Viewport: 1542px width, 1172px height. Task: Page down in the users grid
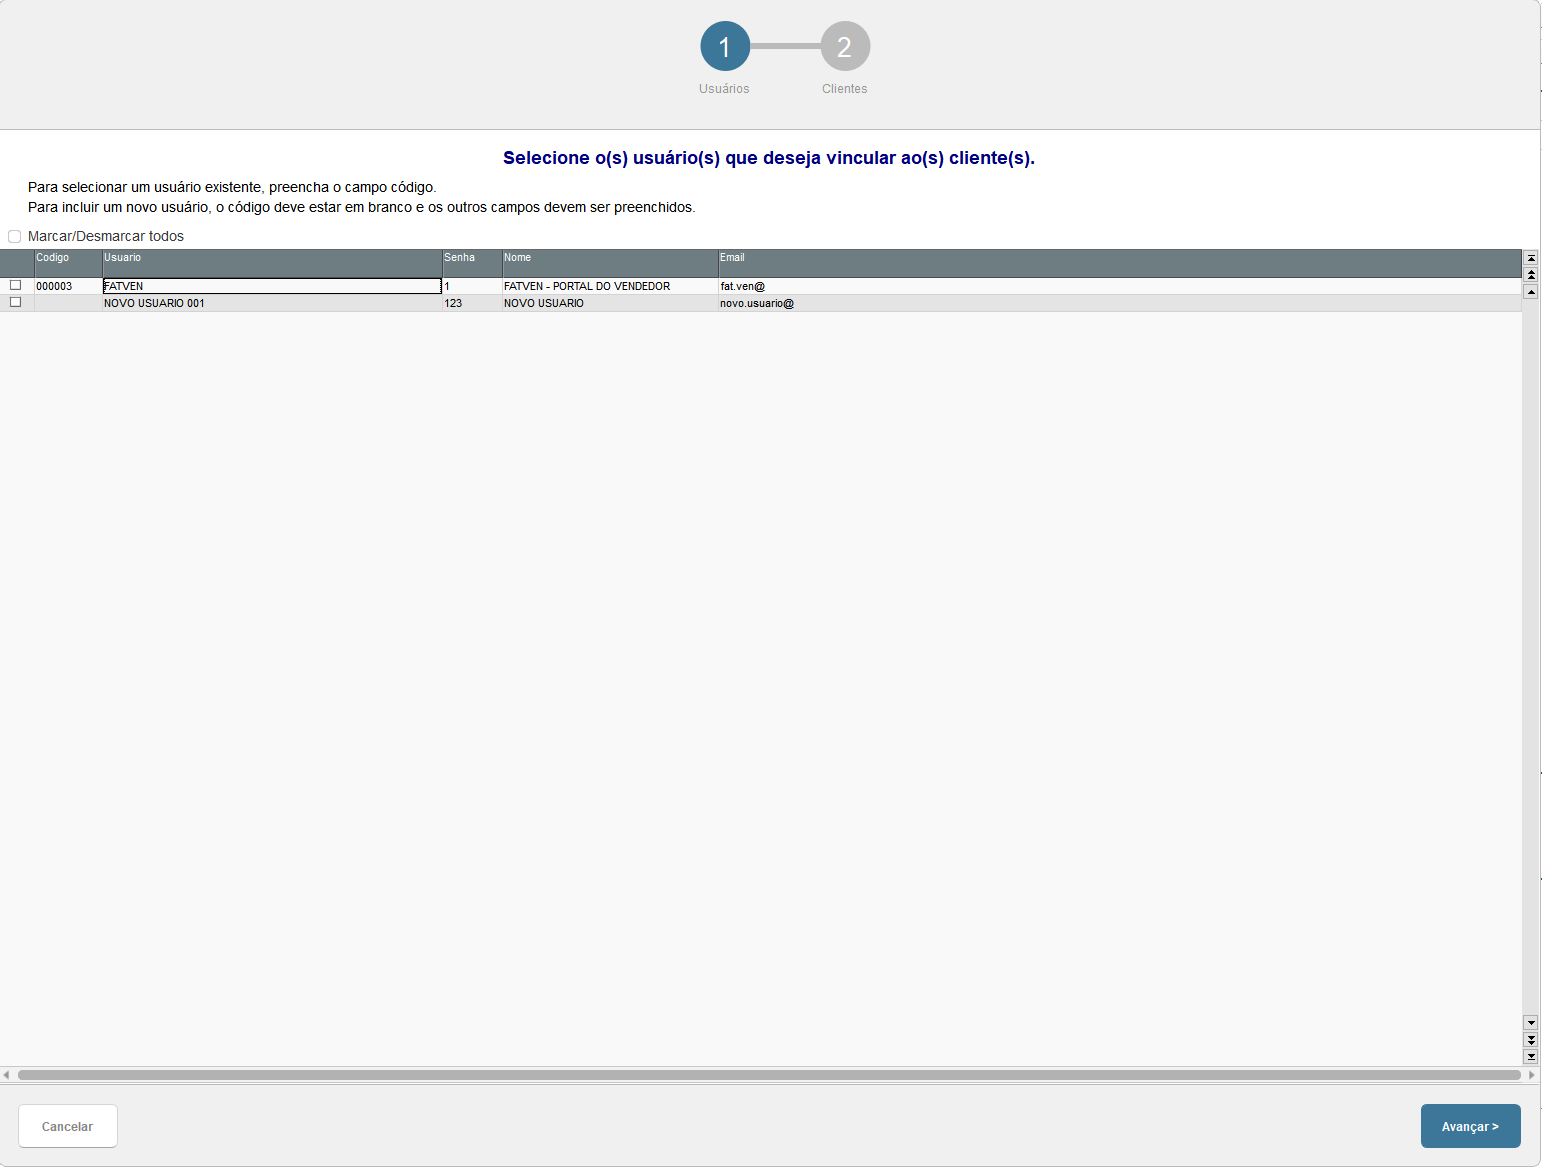click(x=1530, y=1040)
